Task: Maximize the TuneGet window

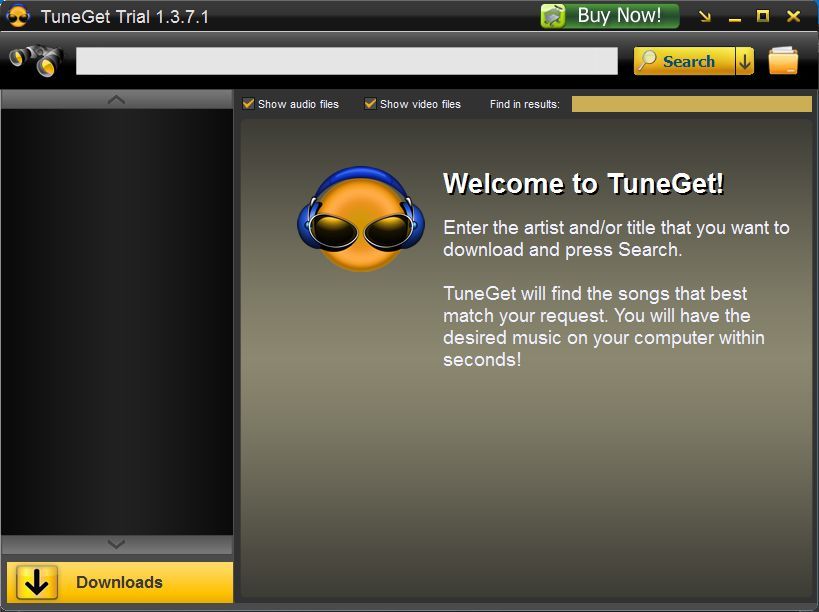Action: (763, 16)
